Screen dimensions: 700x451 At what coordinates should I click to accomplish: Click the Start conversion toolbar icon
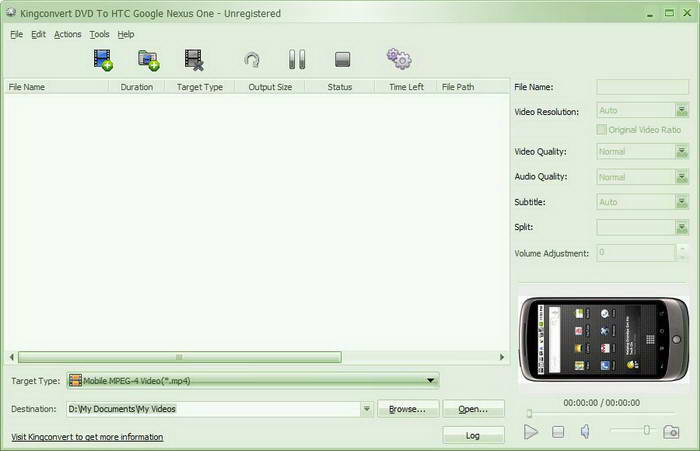point(252,60)
